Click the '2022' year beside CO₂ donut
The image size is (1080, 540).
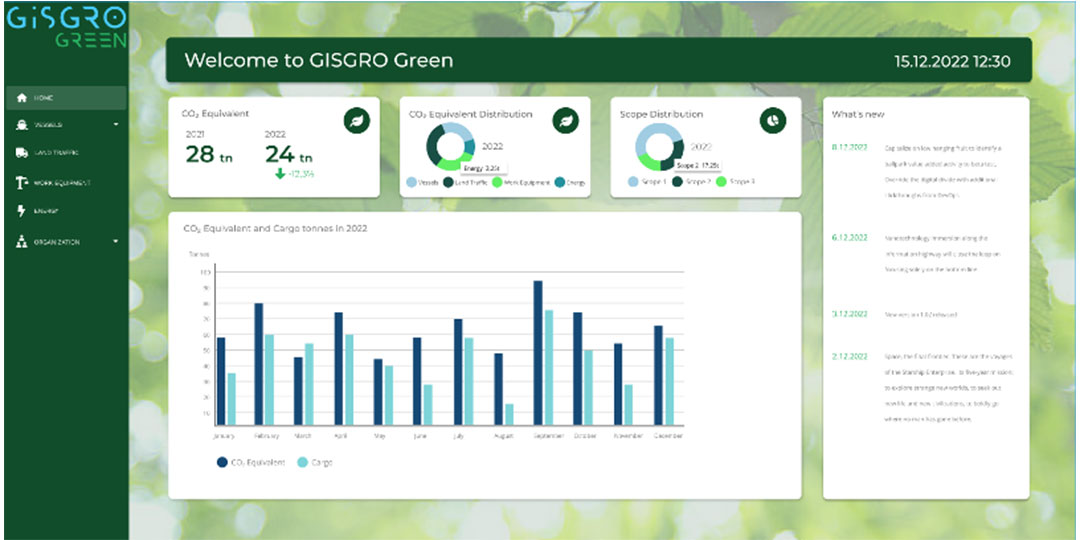coord(492,146)
